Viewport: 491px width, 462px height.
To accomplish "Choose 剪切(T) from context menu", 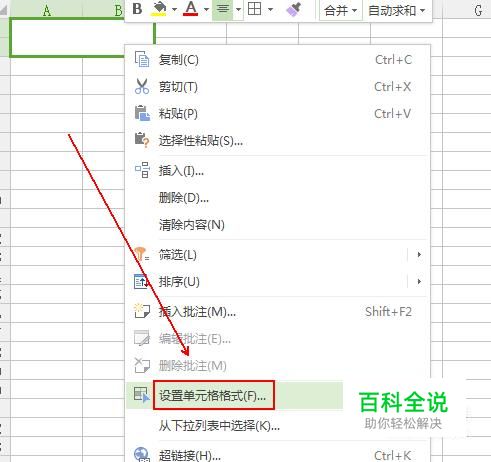I will [x=277, y=87].
